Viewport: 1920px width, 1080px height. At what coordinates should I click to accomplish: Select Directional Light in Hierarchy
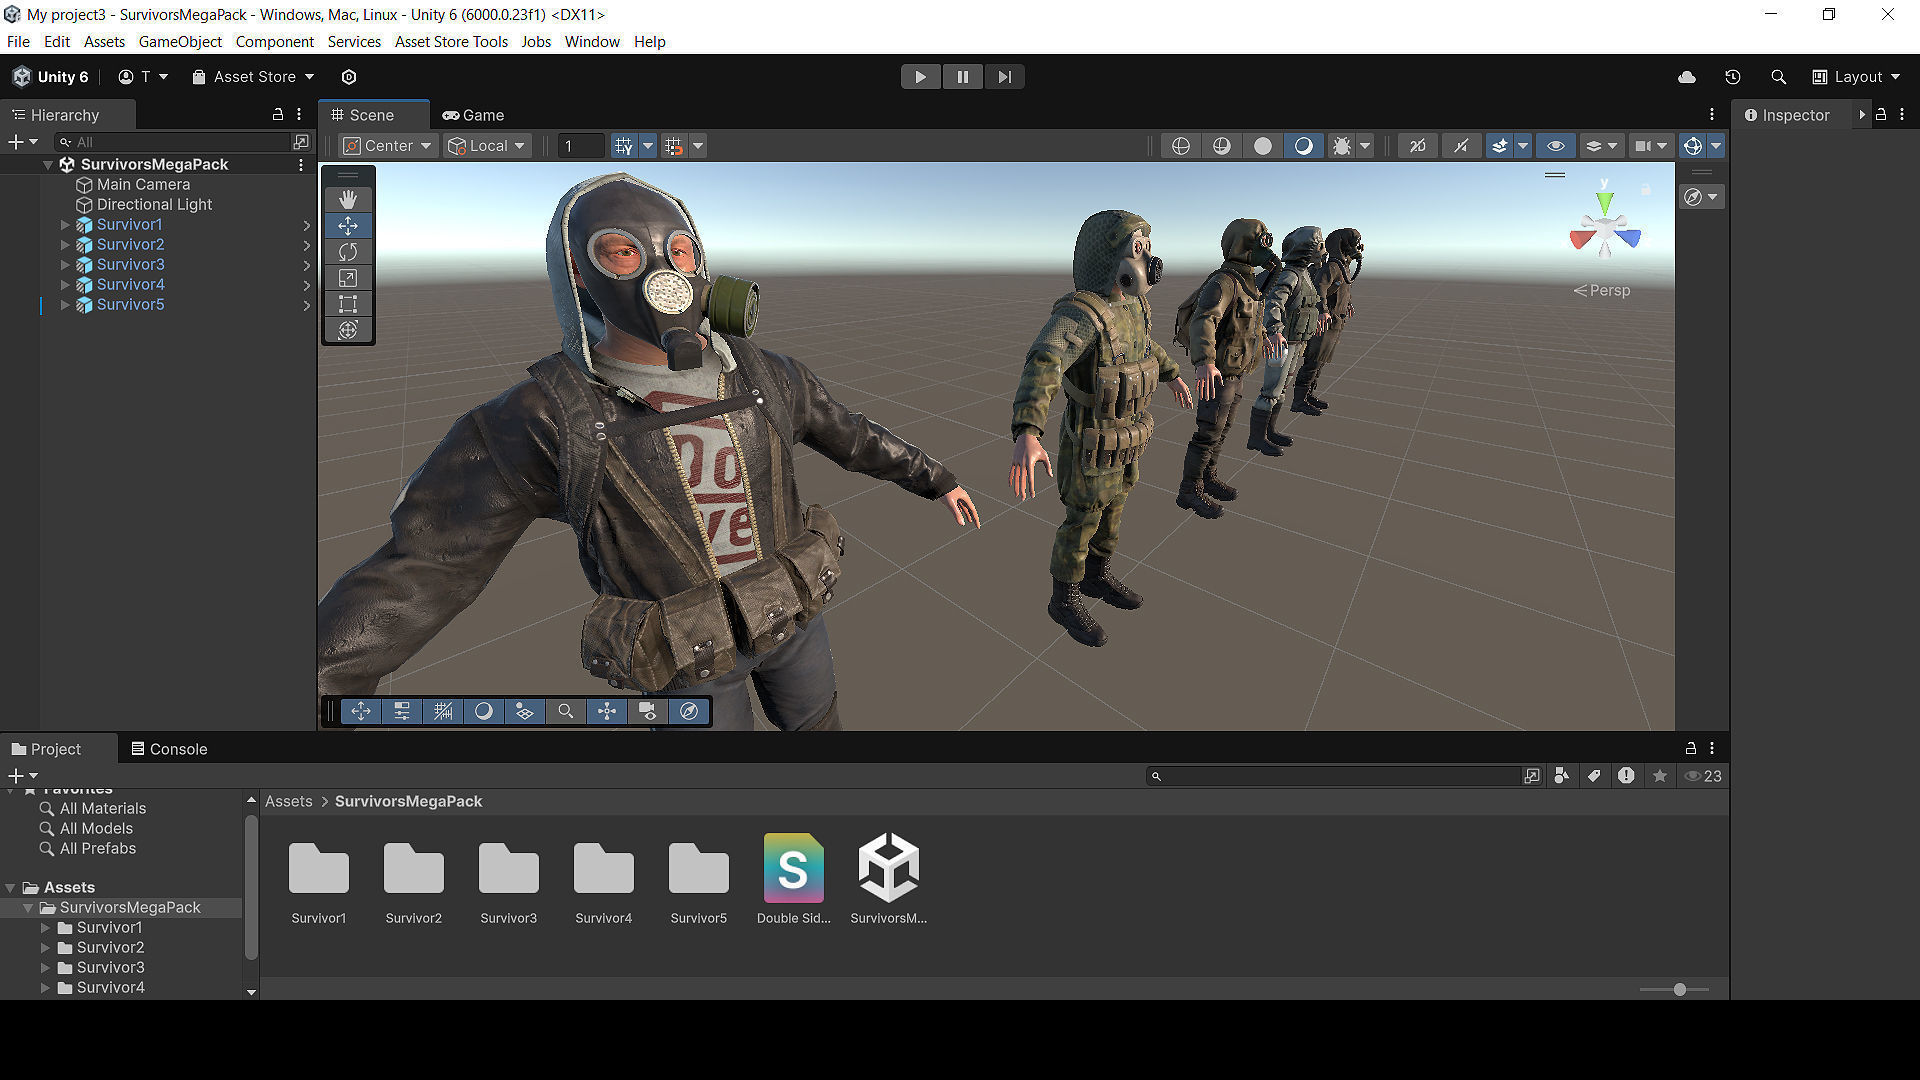(154, 205)
